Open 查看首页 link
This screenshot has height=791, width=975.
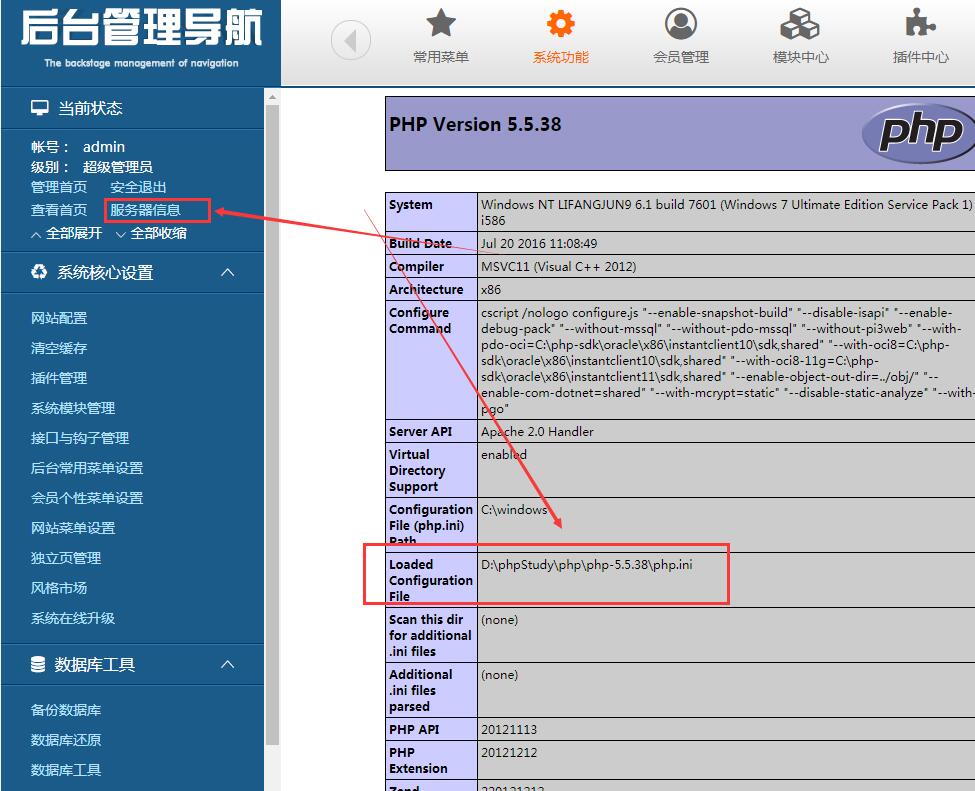(x=59, y=210)
